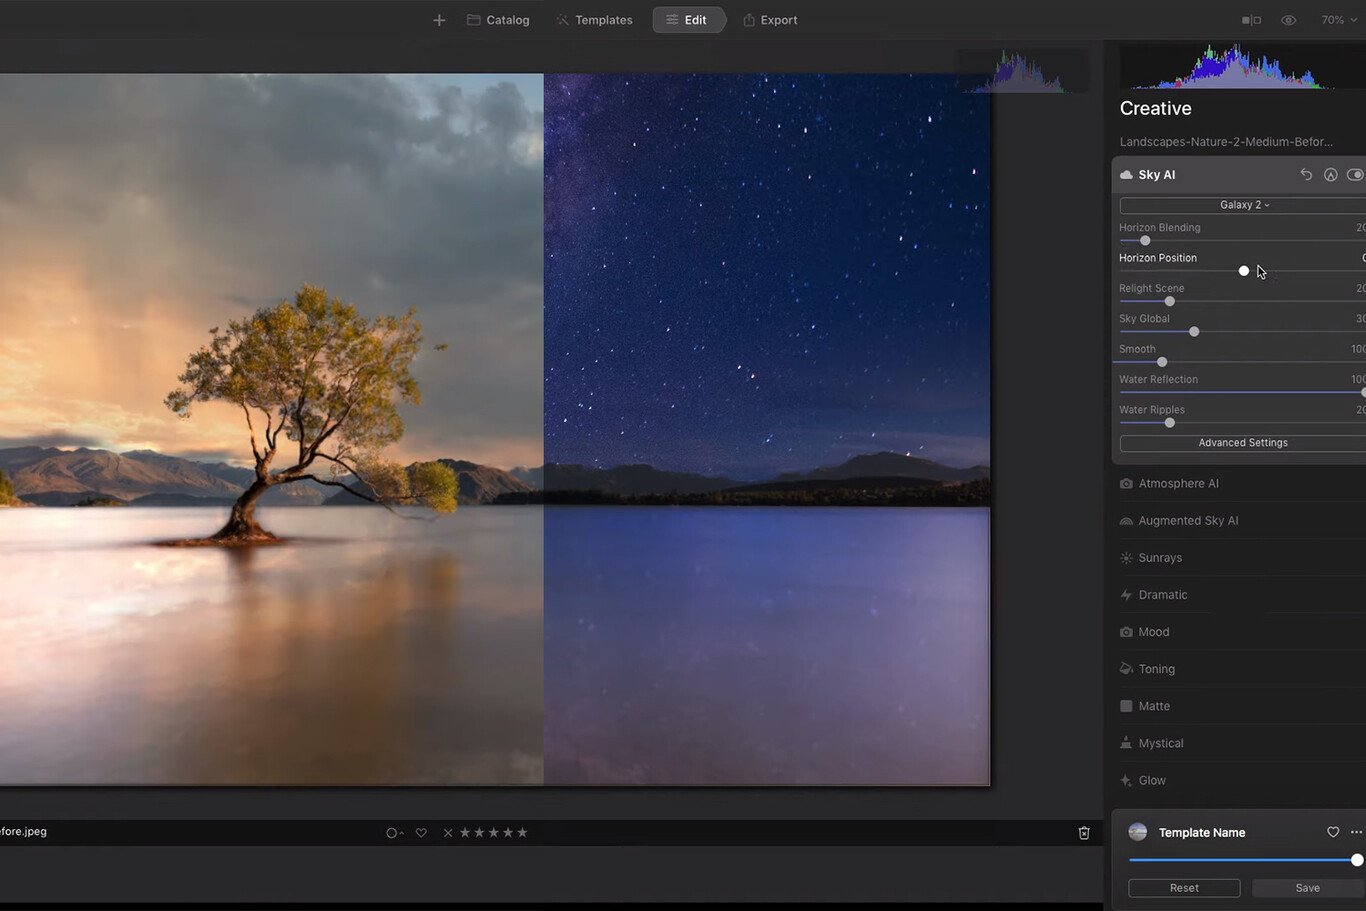Image resolution: width=1366 pixels, height=911 pixels.
Task: Click the Creative panel heading
Action: (x=1156, y=108)
